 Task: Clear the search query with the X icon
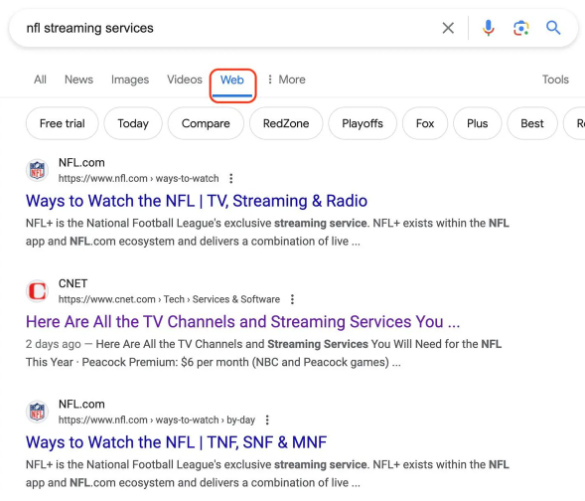tap(448, 28)
